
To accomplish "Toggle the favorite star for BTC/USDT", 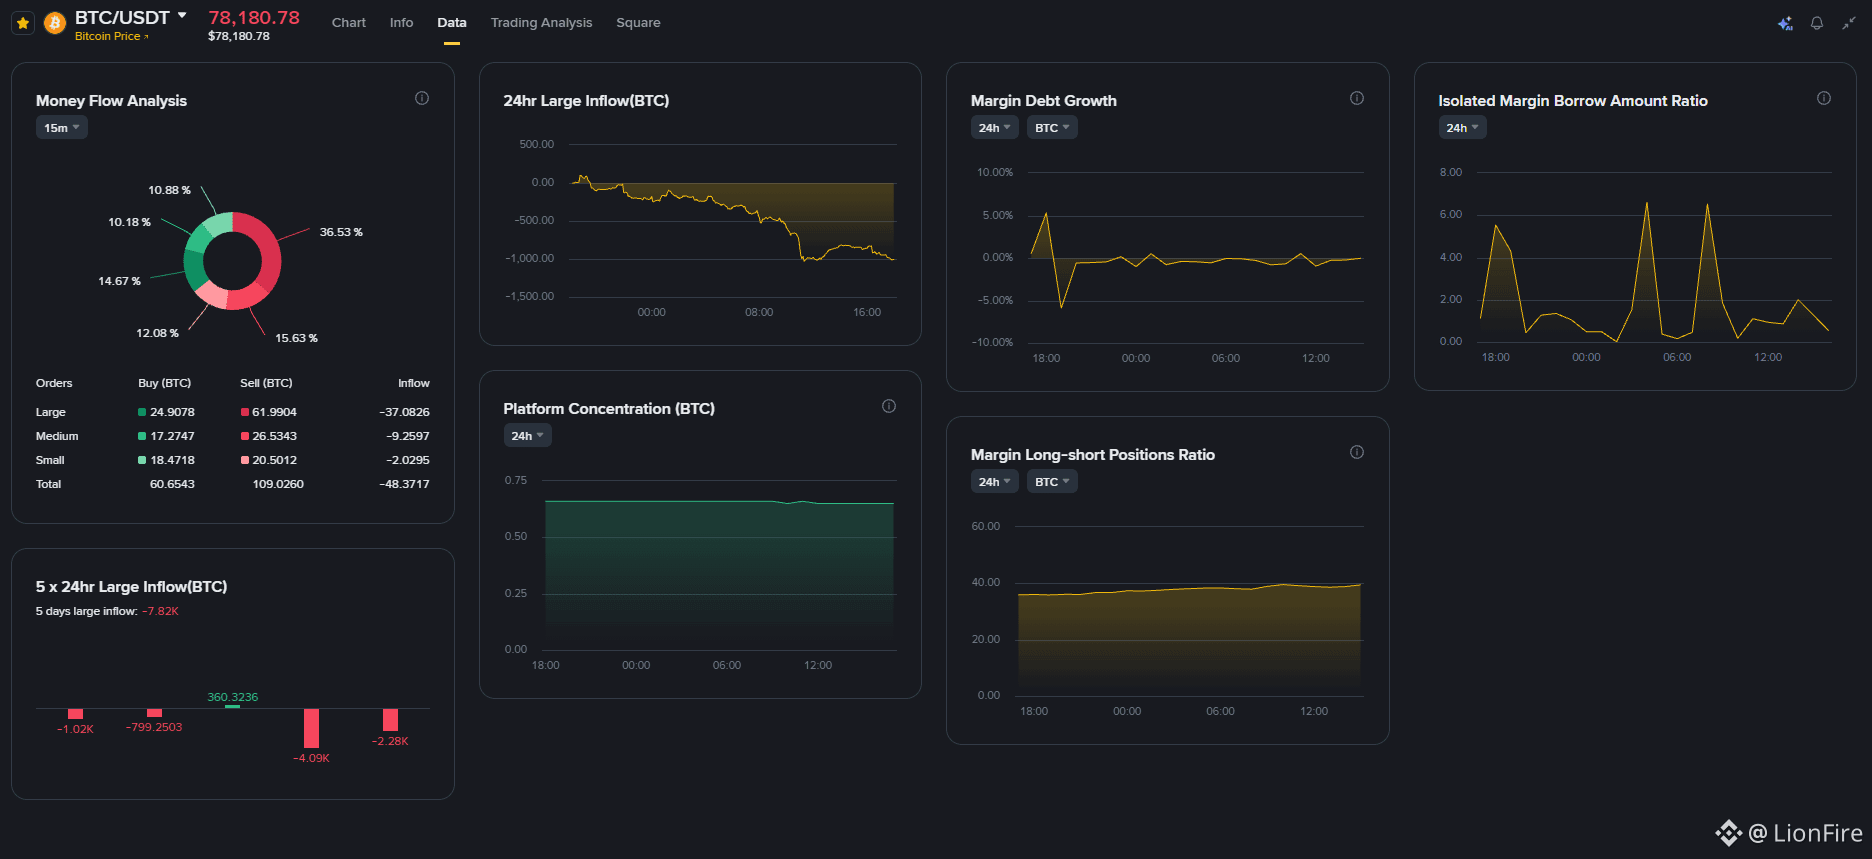I will tap(23, 22).
